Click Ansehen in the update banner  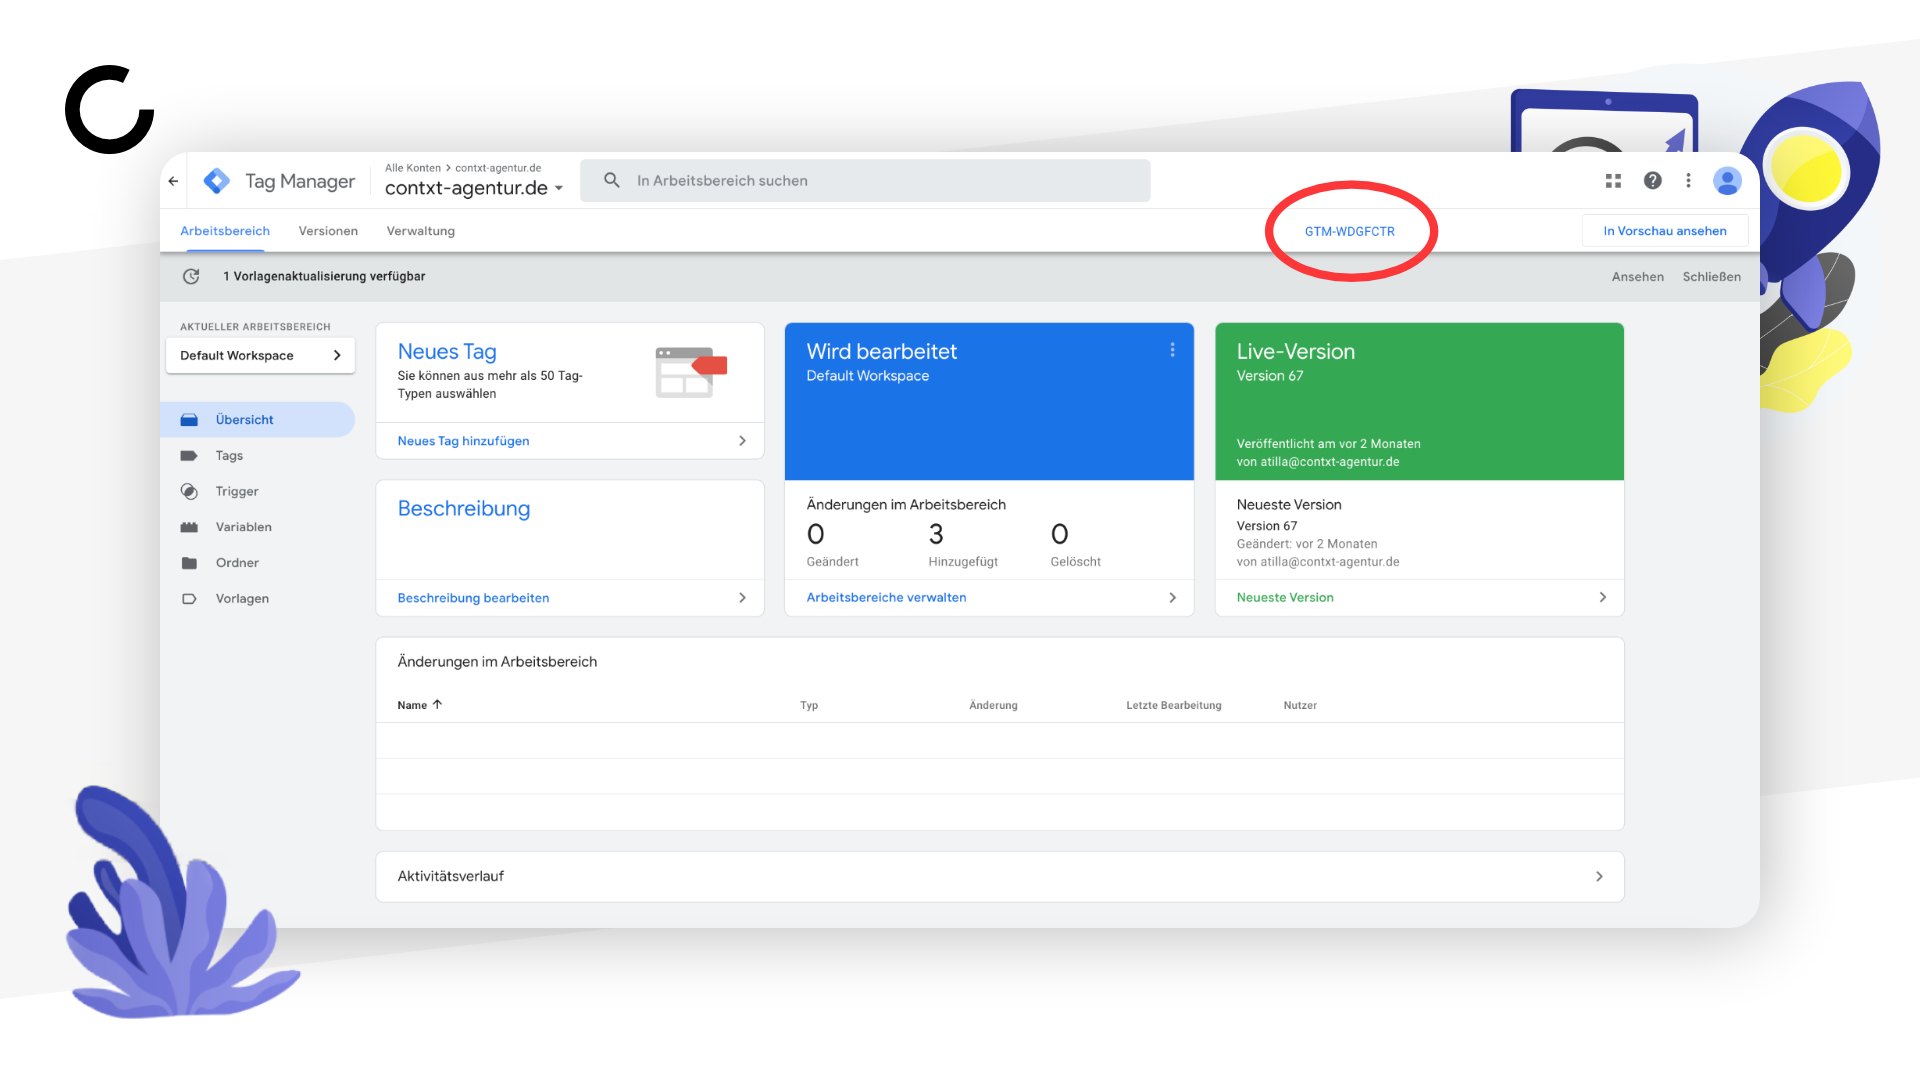[x=1638, y=277]
